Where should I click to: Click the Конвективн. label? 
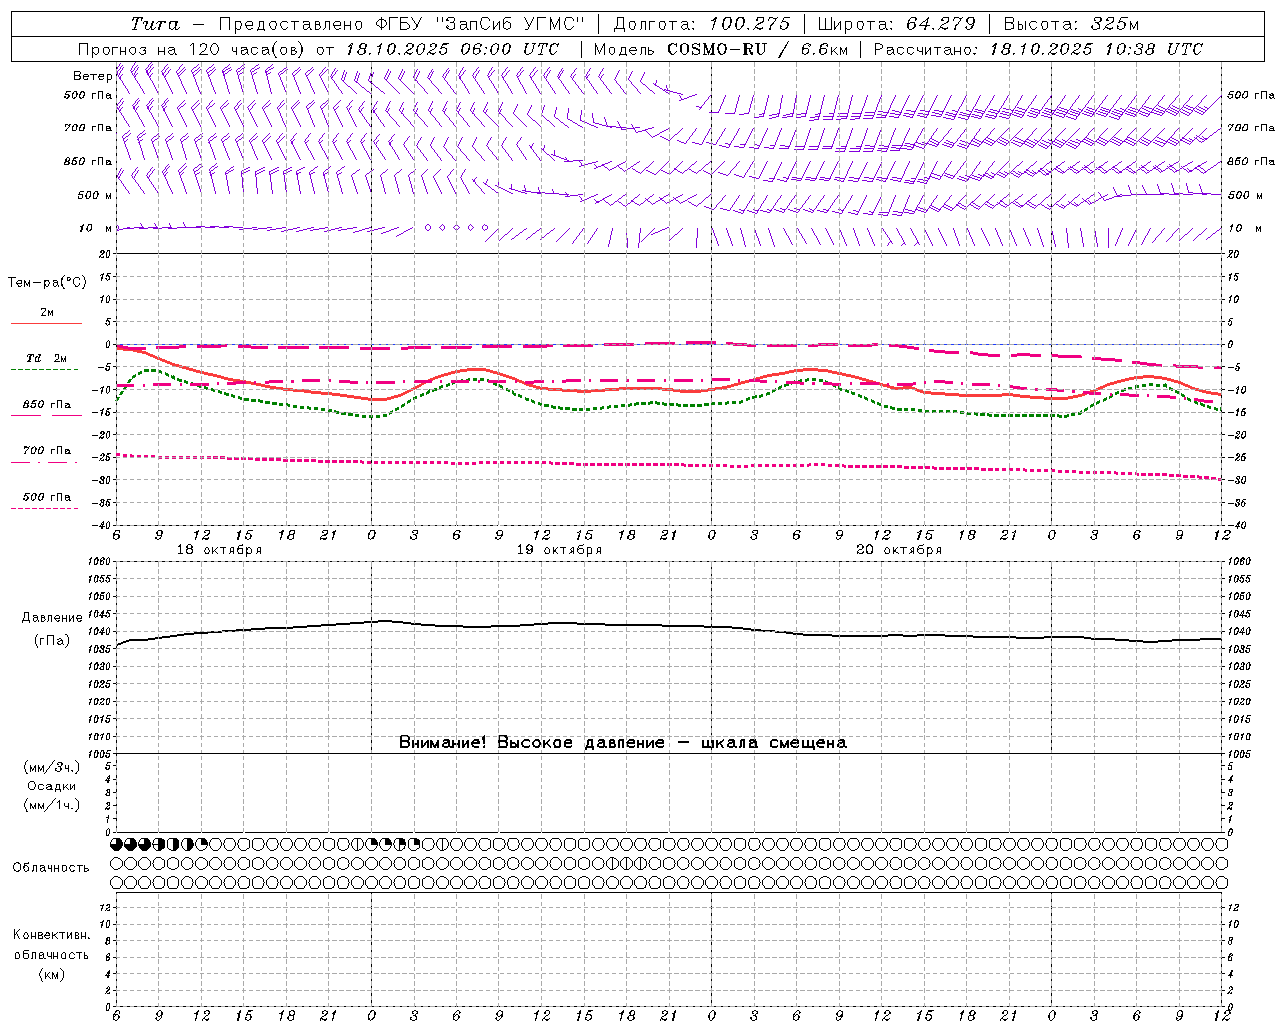click(x=51, y=935)
